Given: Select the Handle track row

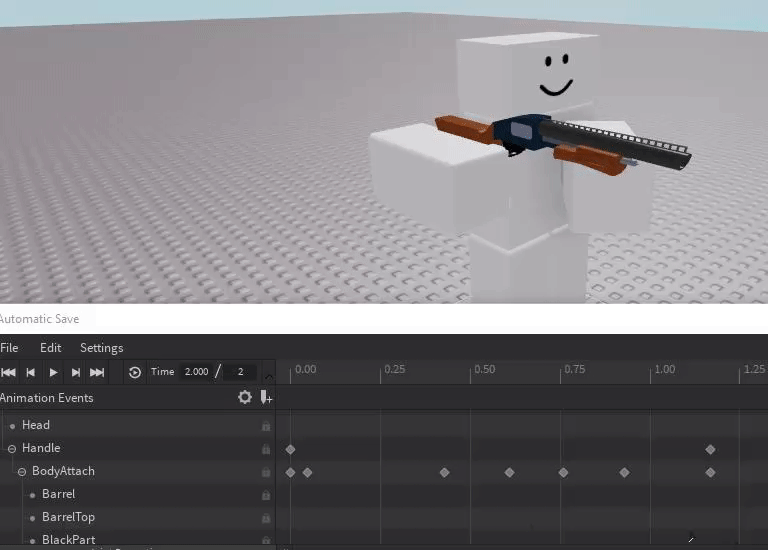Looking at the screenshot, I should pyautogui.click(x=137, y=448).
